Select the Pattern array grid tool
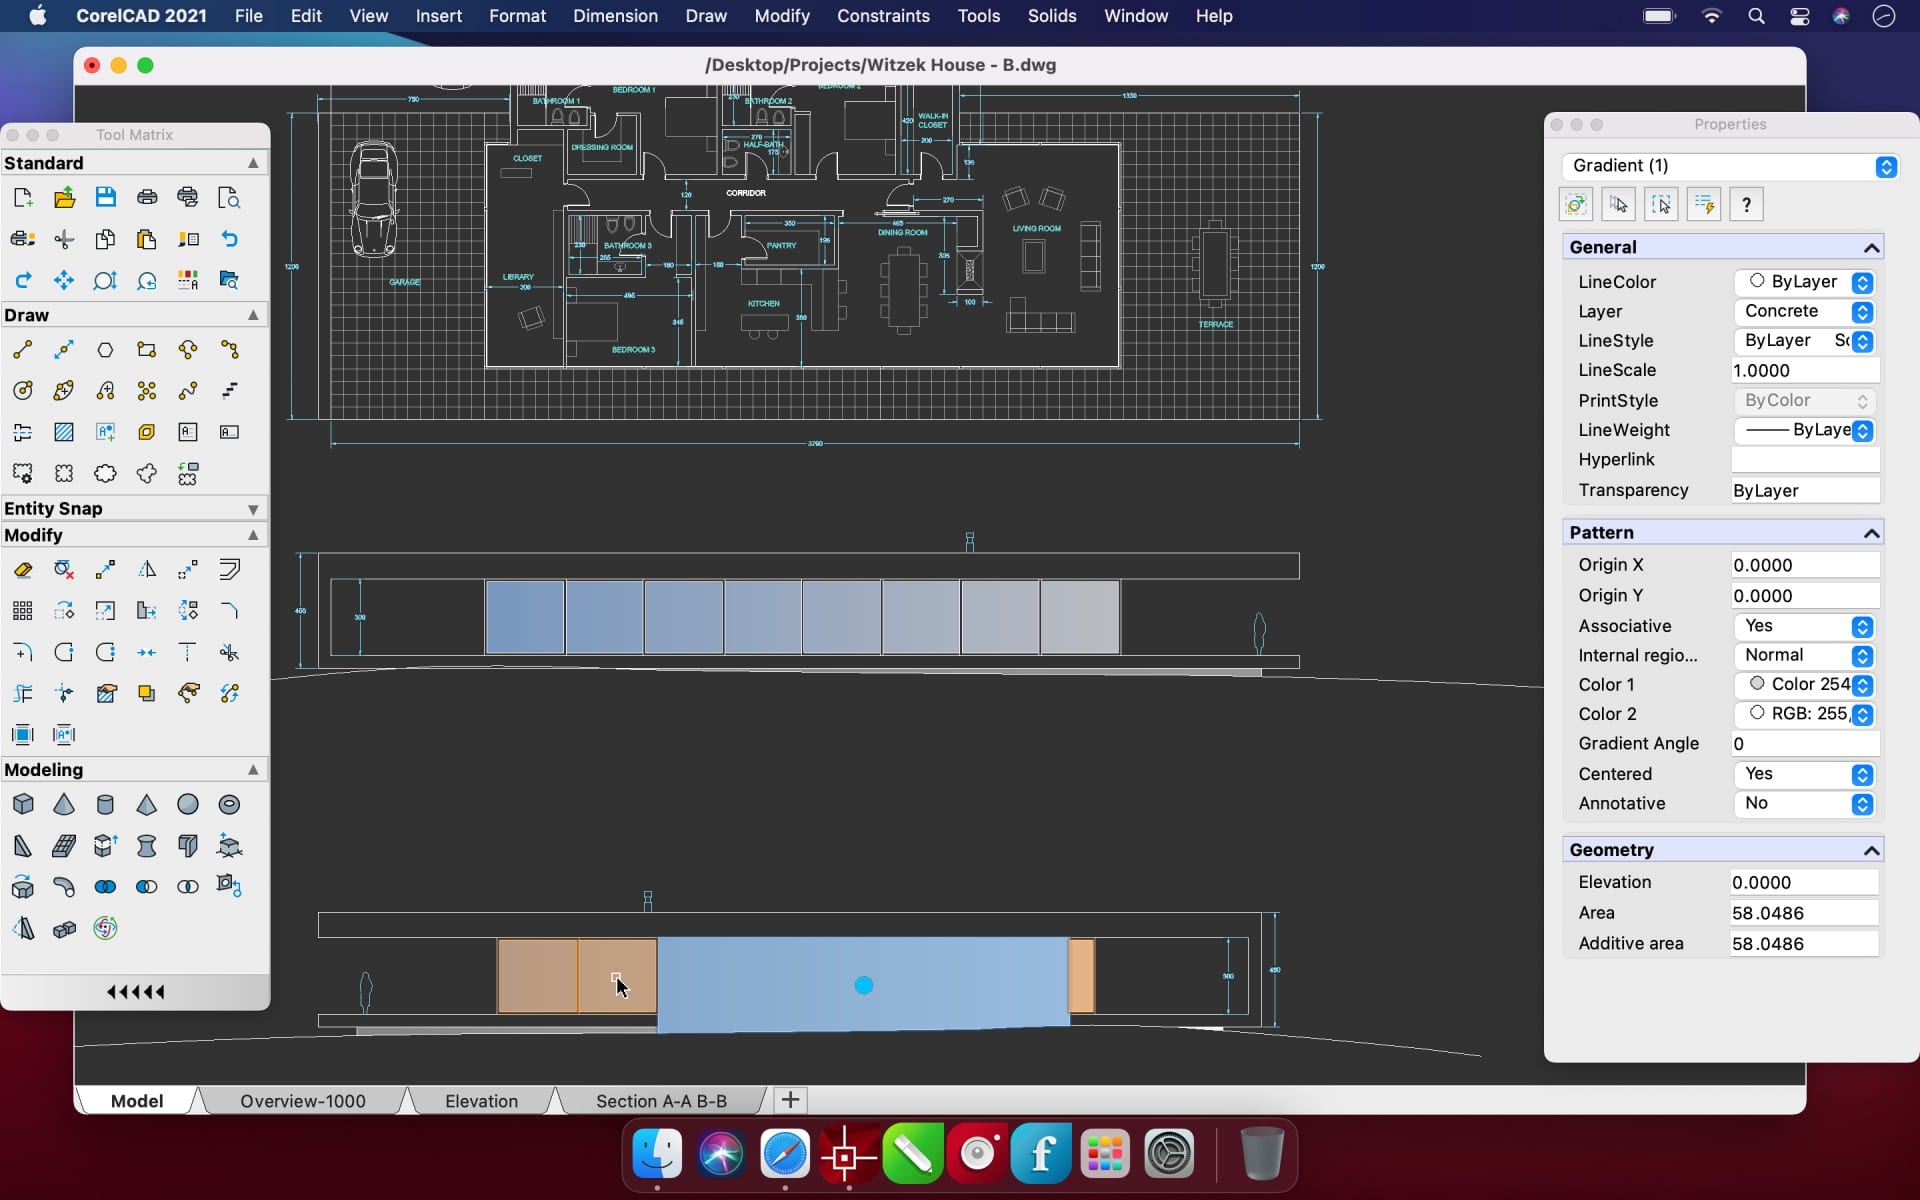Viewport: 1920px width, 1200px height. pos(23,611)
